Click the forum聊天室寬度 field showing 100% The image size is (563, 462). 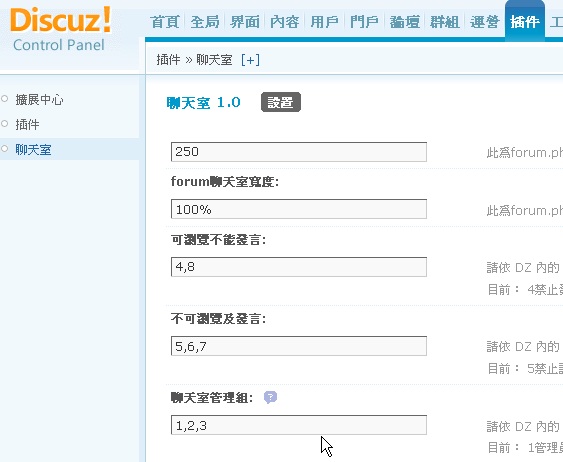tap(299, 209)
